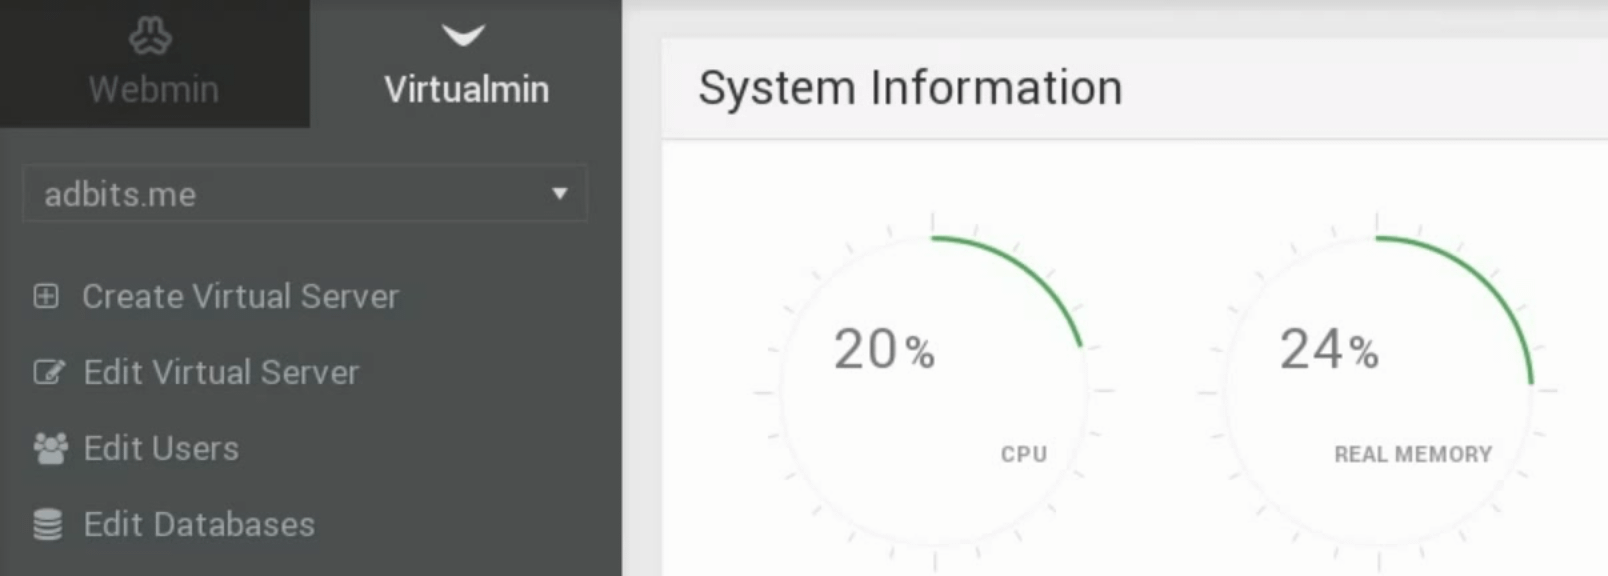The height and width of the screenshot is (576, 1608).
Task: Go to the Edit Users link
Action: point(161,449)
